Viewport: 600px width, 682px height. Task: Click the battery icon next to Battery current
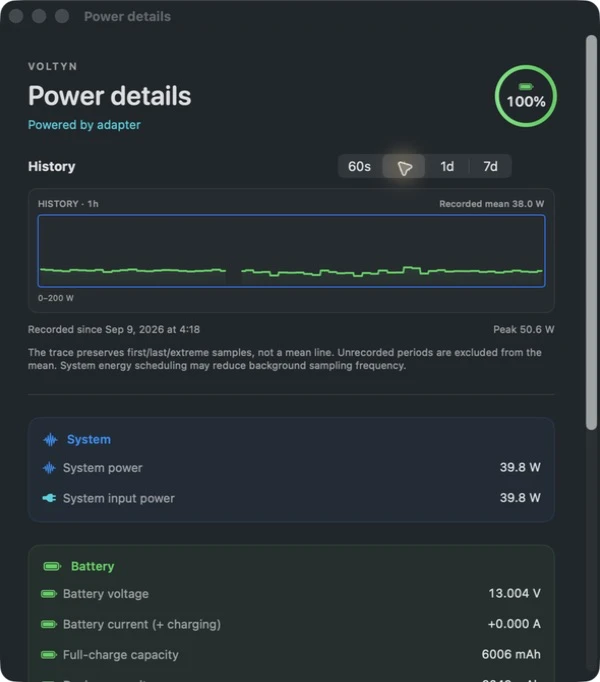click(x=49, y=624)
